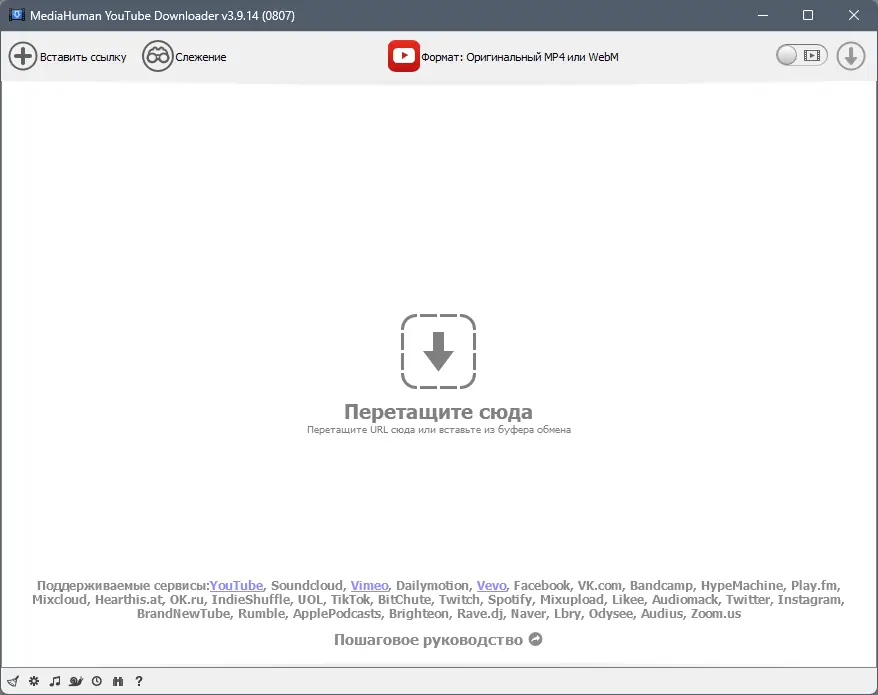Open preferences via the gear icon
Image resolution: width=878 pixels, height=695 pixels.
33,681
